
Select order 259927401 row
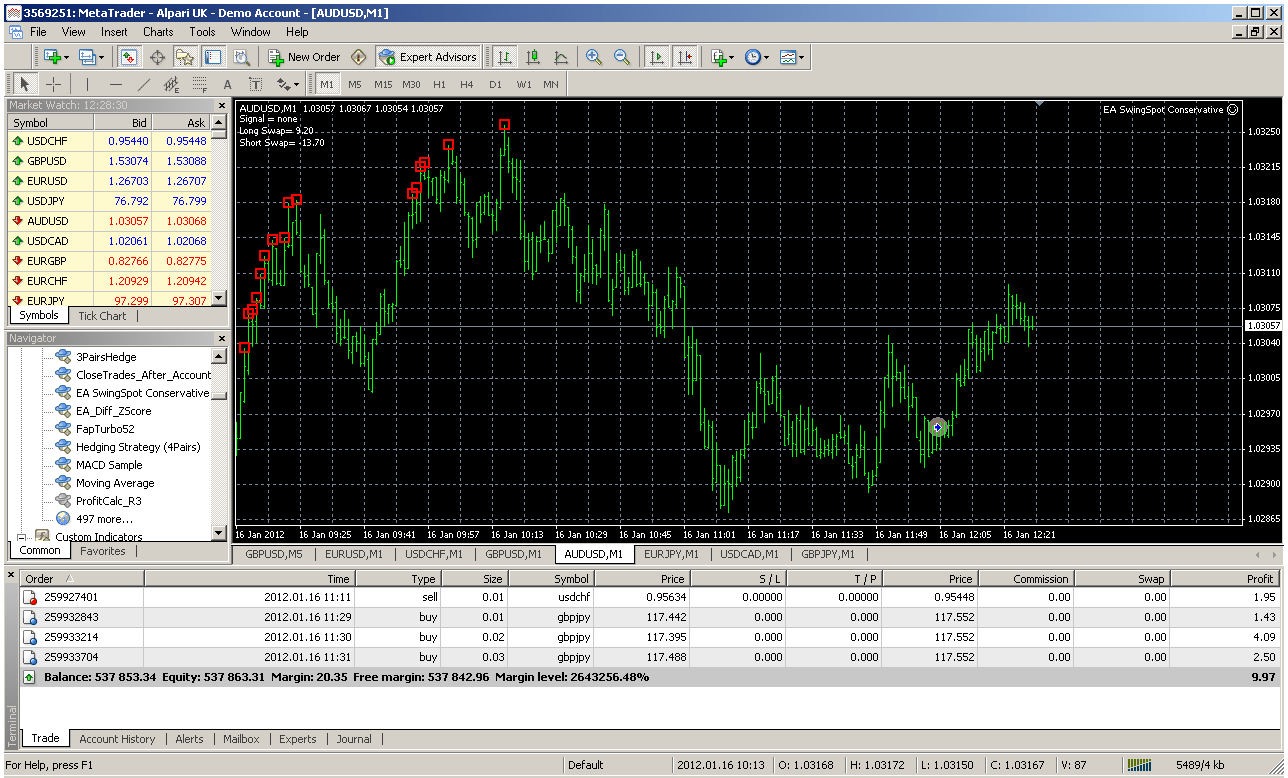coord(649,596)
